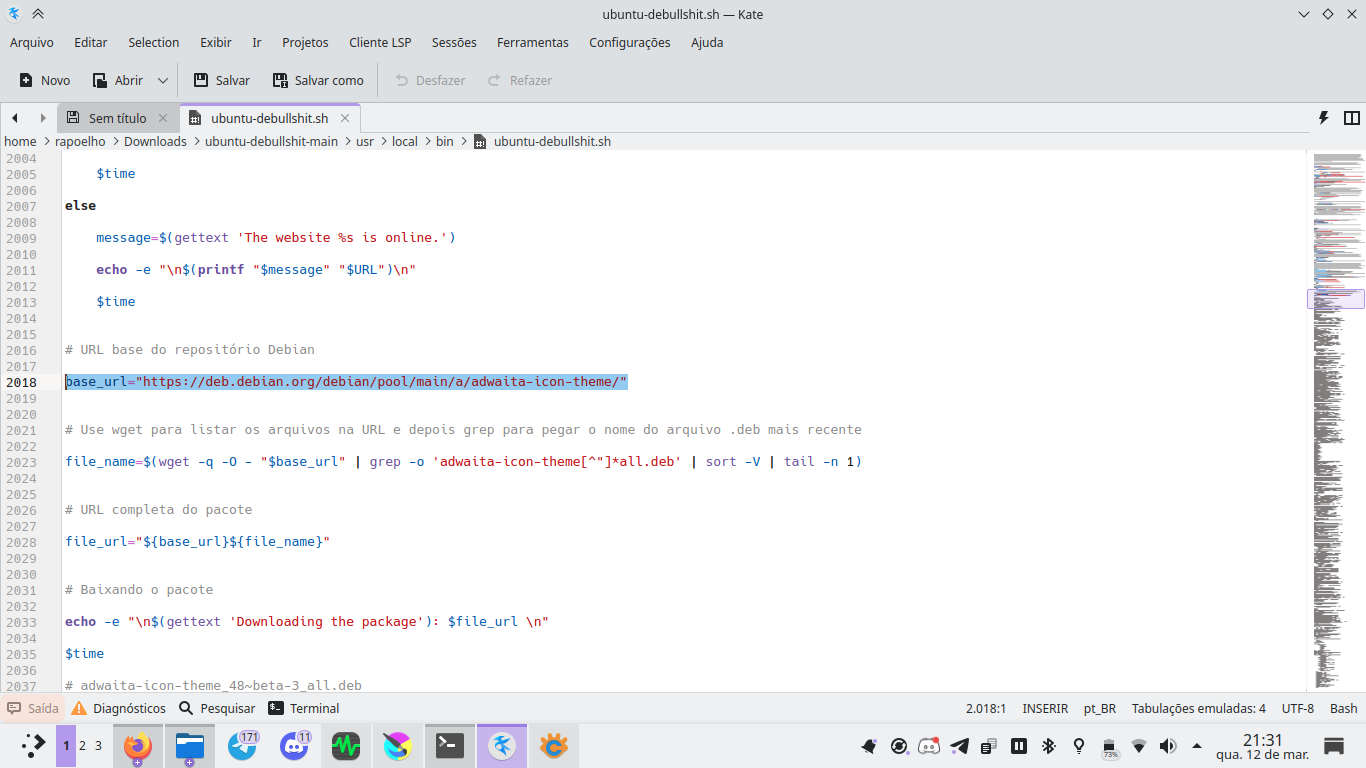Open the Projetos menu
Screen dimensions: 1366x768
305,42
